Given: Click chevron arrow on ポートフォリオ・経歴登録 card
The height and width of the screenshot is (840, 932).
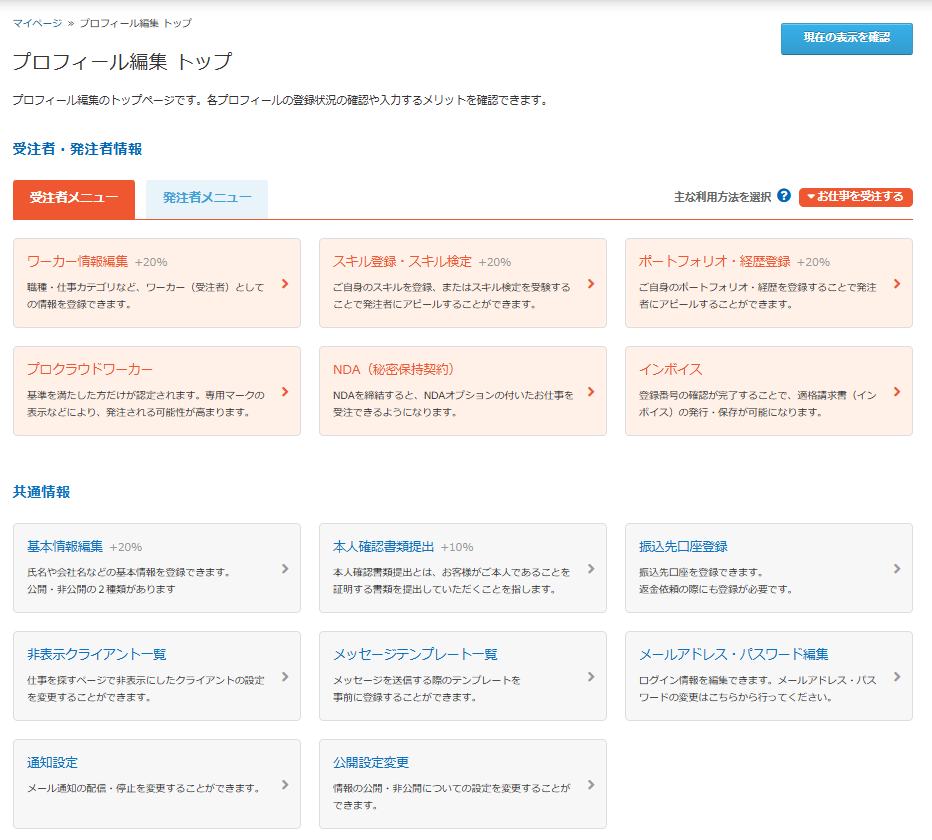Looking at the screenshot, I should click(897, 284).
